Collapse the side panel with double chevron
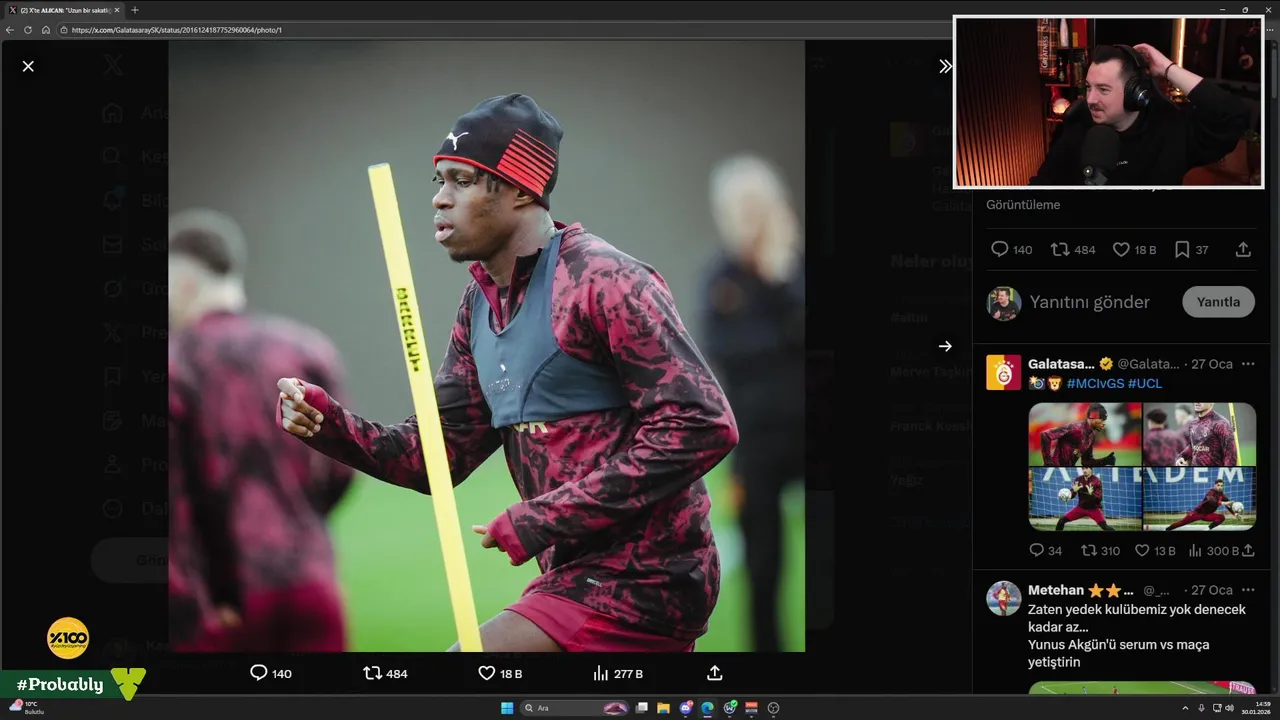This screenshot has height=720, width=1280. (x=945, y=66)
